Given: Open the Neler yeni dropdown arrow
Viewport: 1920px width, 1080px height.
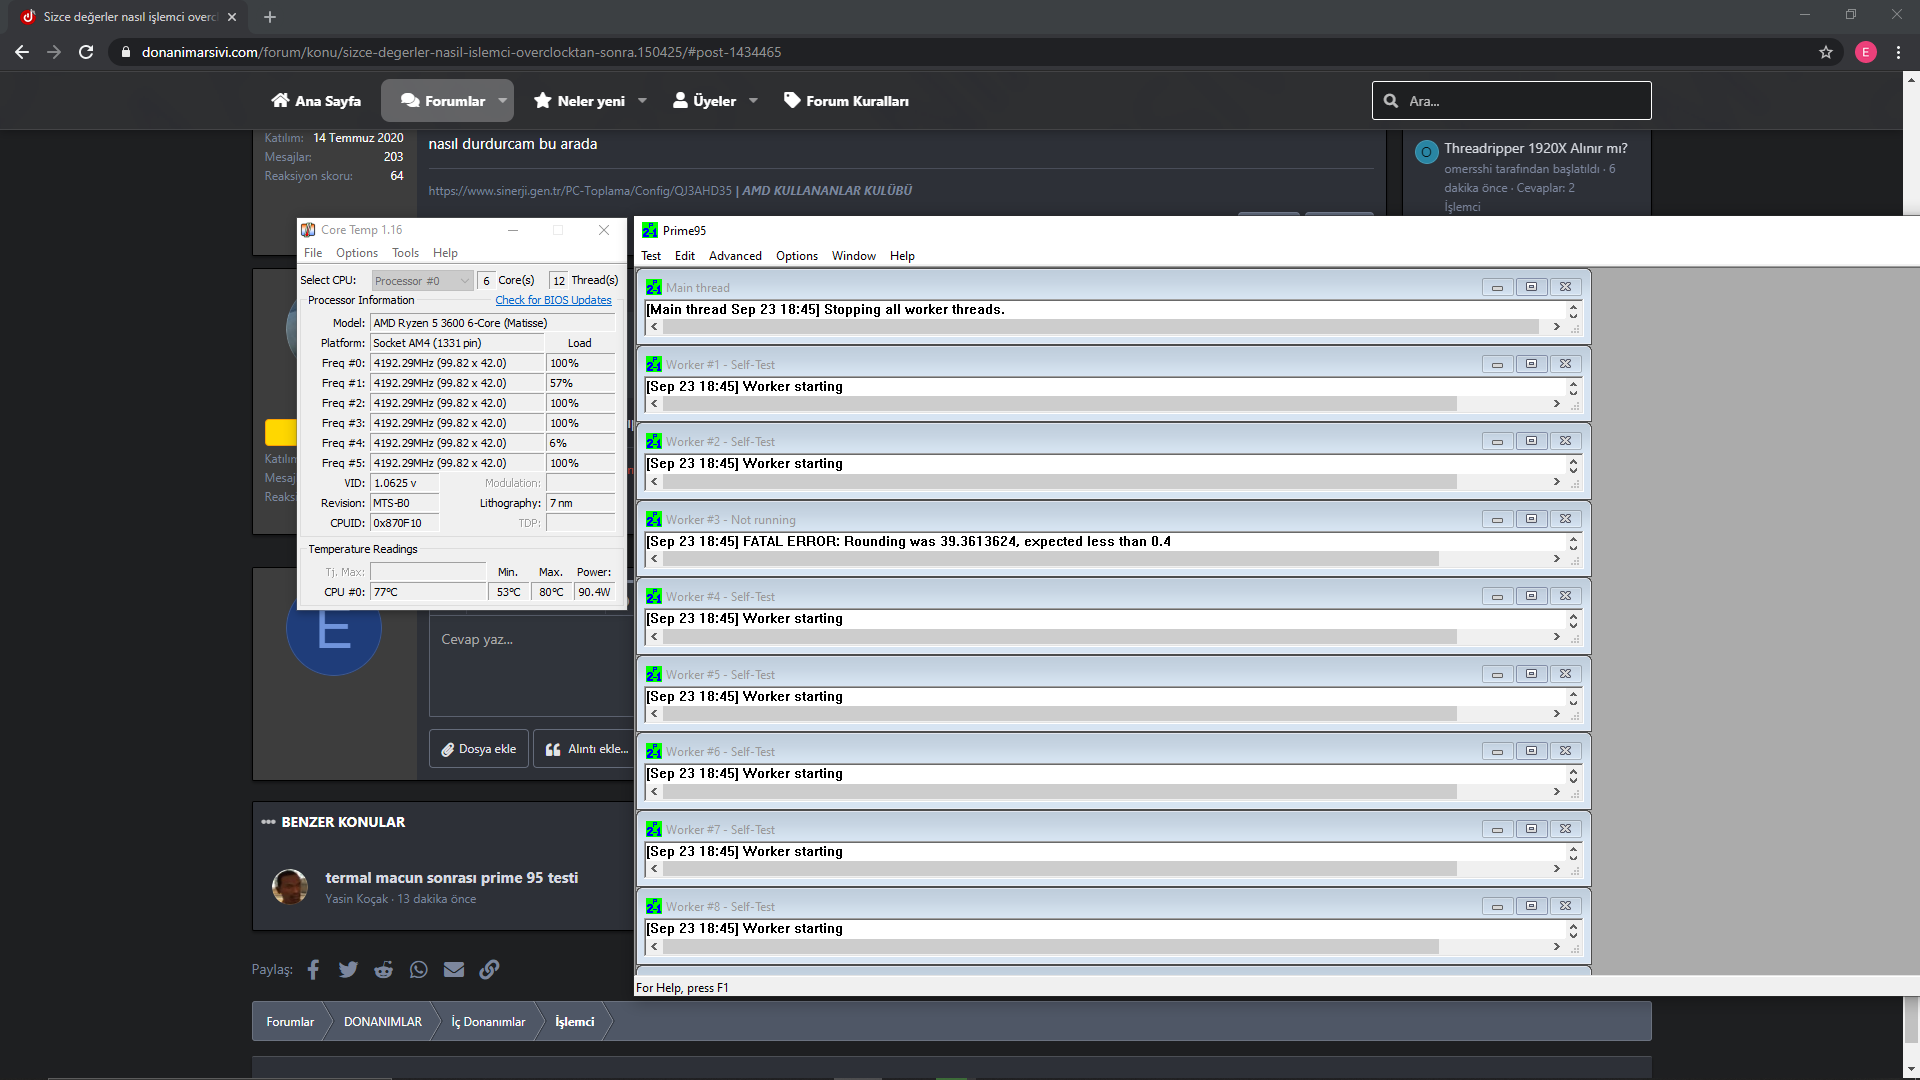Looking at the screenshot, I should click(642, 101).
